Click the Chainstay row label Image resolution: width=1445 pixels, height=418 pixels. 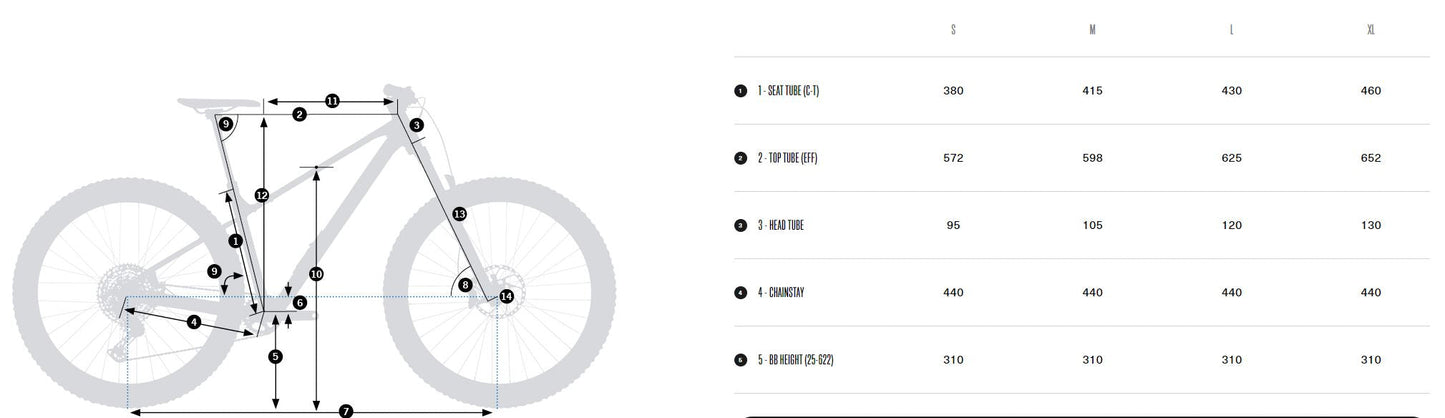pos(780,293)
